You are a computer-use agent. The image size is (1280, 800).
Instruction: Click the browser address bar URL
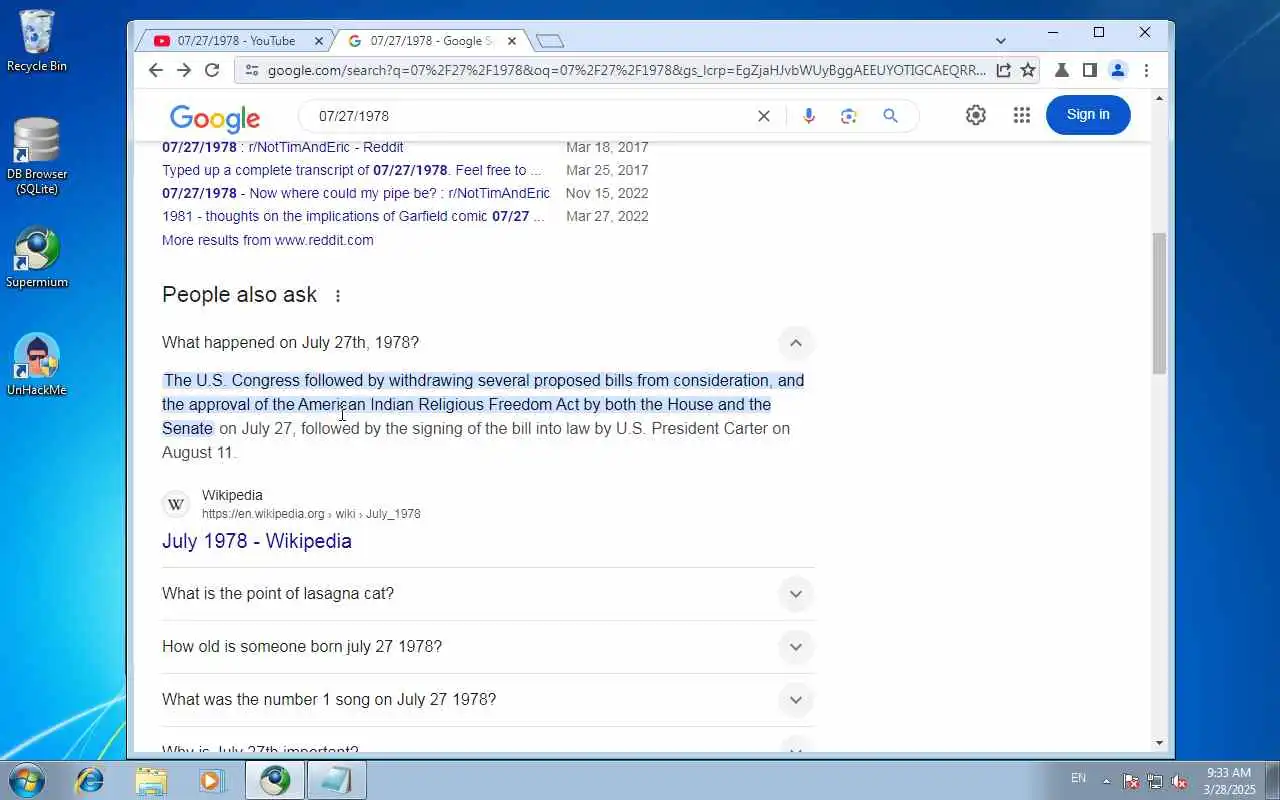[x=626, y=70]
